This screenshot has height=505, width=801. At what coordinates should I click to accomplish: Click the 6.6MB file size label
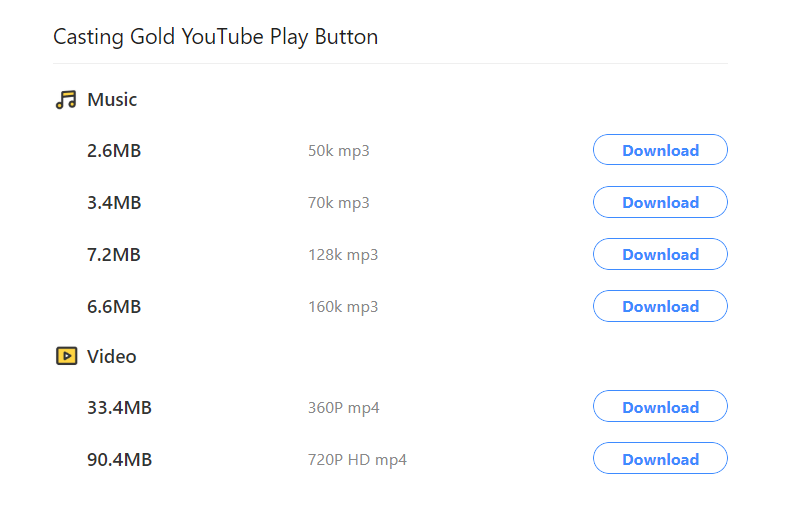click(114, 307)
